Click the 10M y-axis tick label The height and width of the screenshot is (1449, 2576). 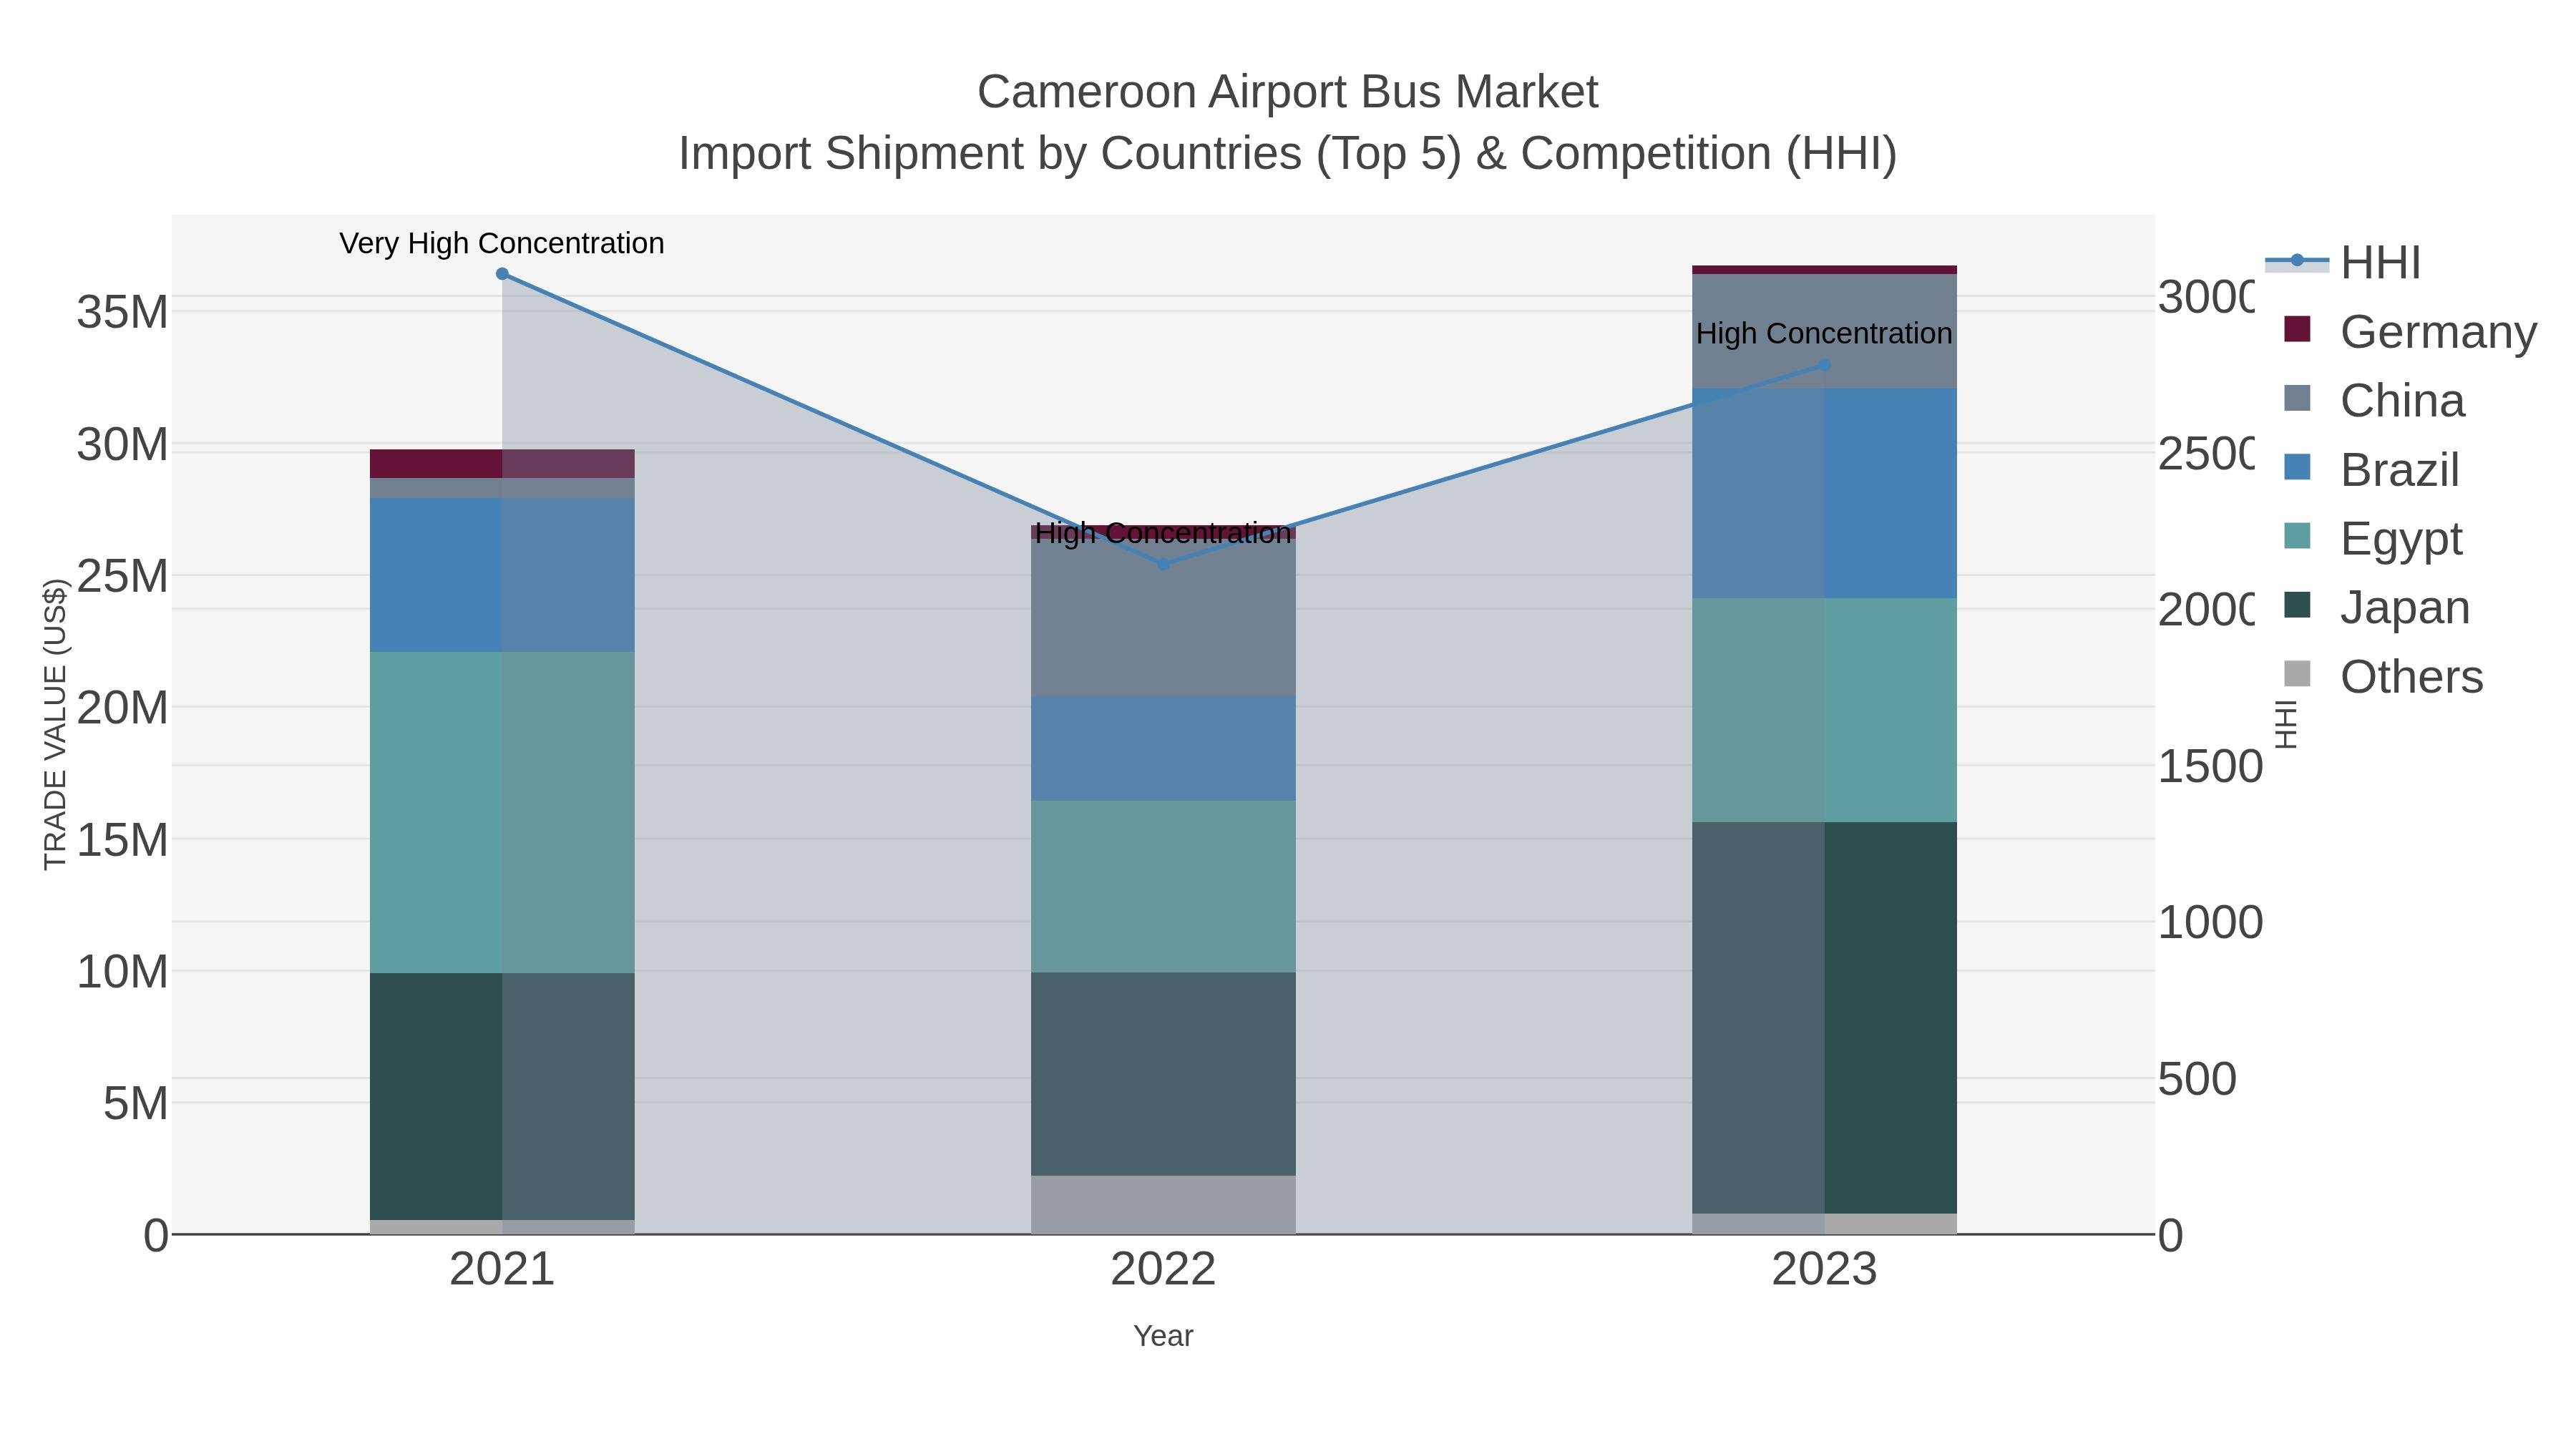pyautogui.click(x=123, y=972)
